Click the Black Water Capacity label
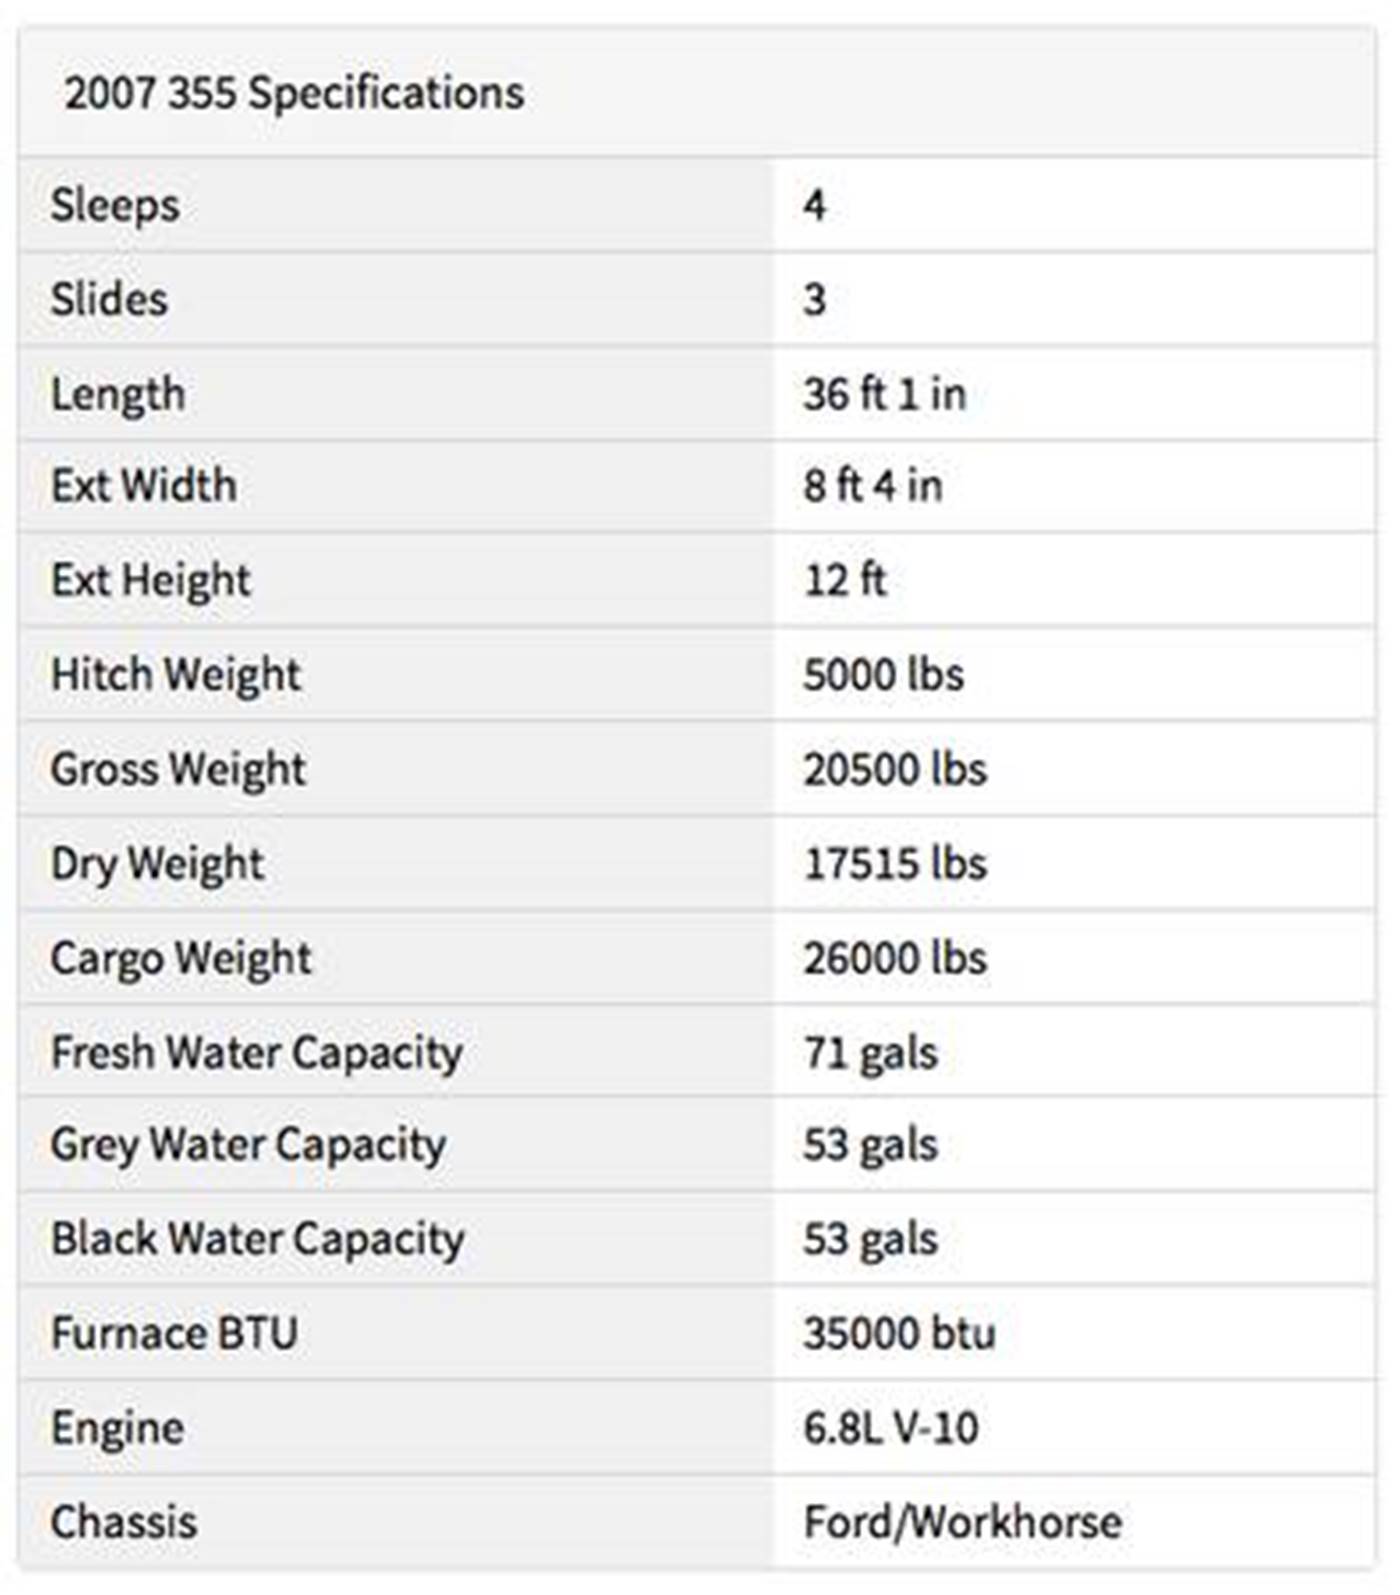This screenshot has width=1400, height=1595. coord(258,1239)
